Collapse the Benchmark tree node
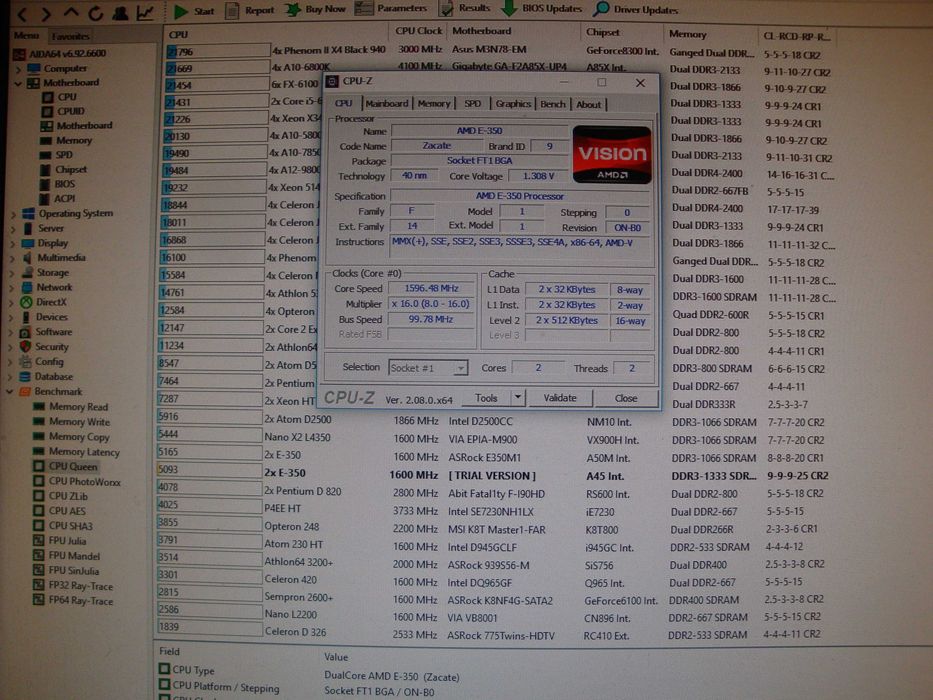 point(10,392)
